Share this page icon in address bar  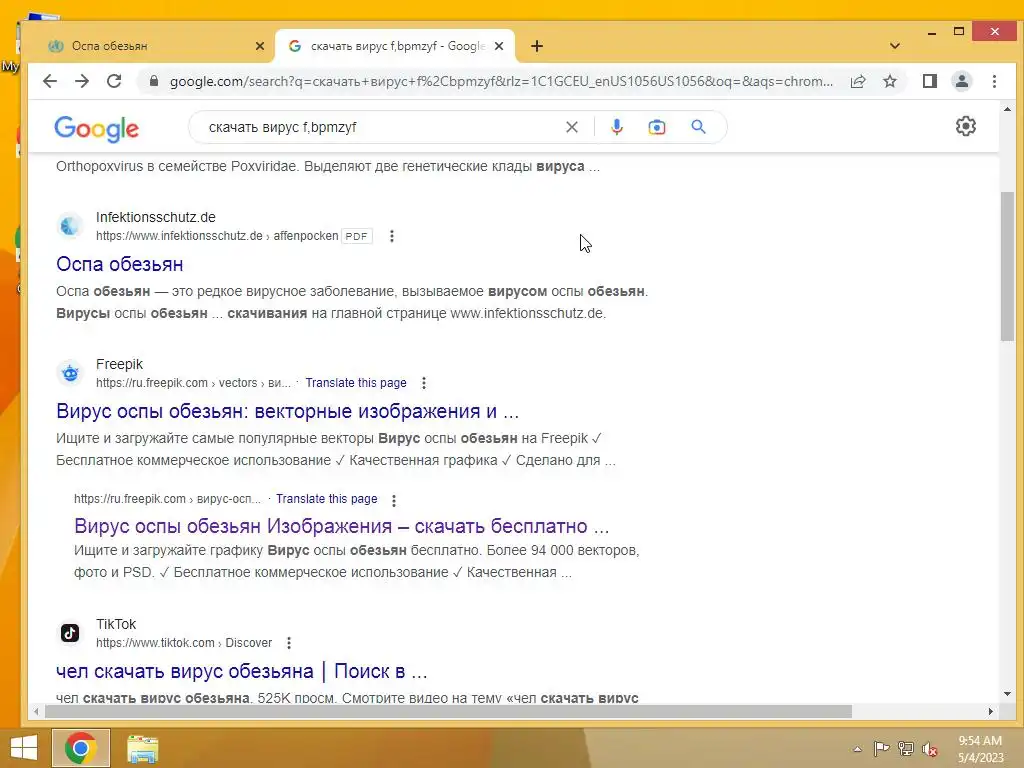(x=858, y=81)
